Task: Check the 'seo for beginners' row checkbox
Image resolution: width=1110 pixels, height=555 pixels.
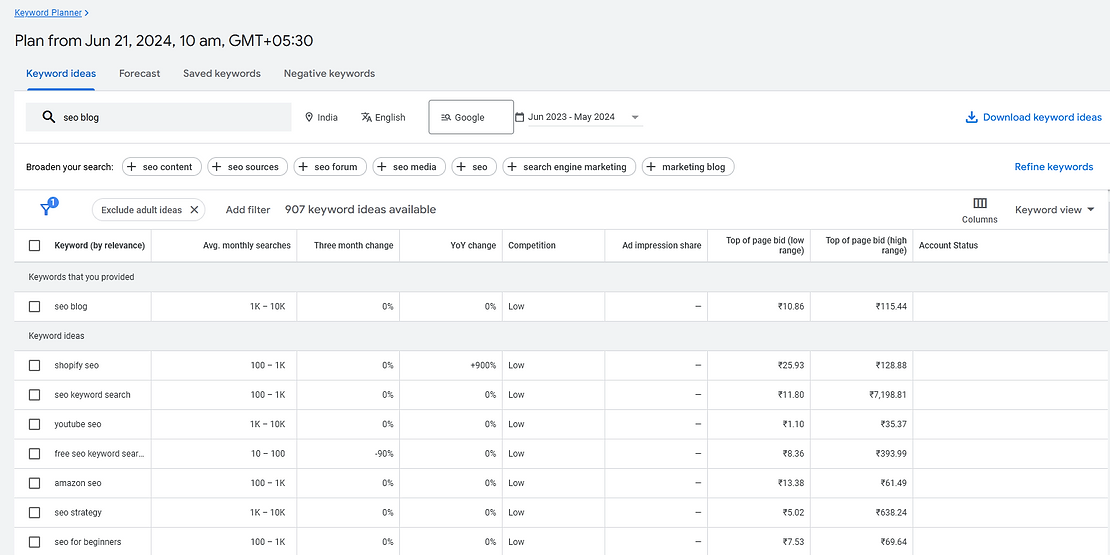Action: point(35,542)
